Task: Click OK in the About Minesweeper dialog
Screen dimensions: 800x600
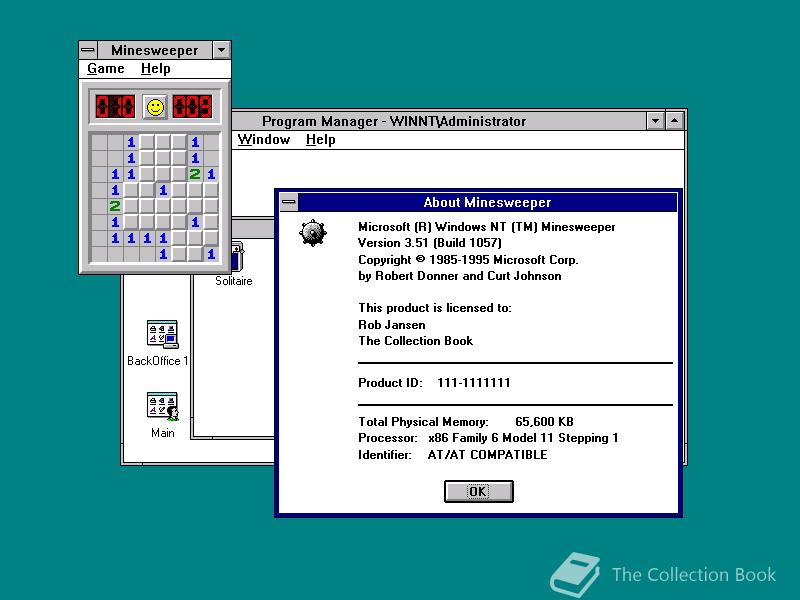Action: [x=479, y=491]
